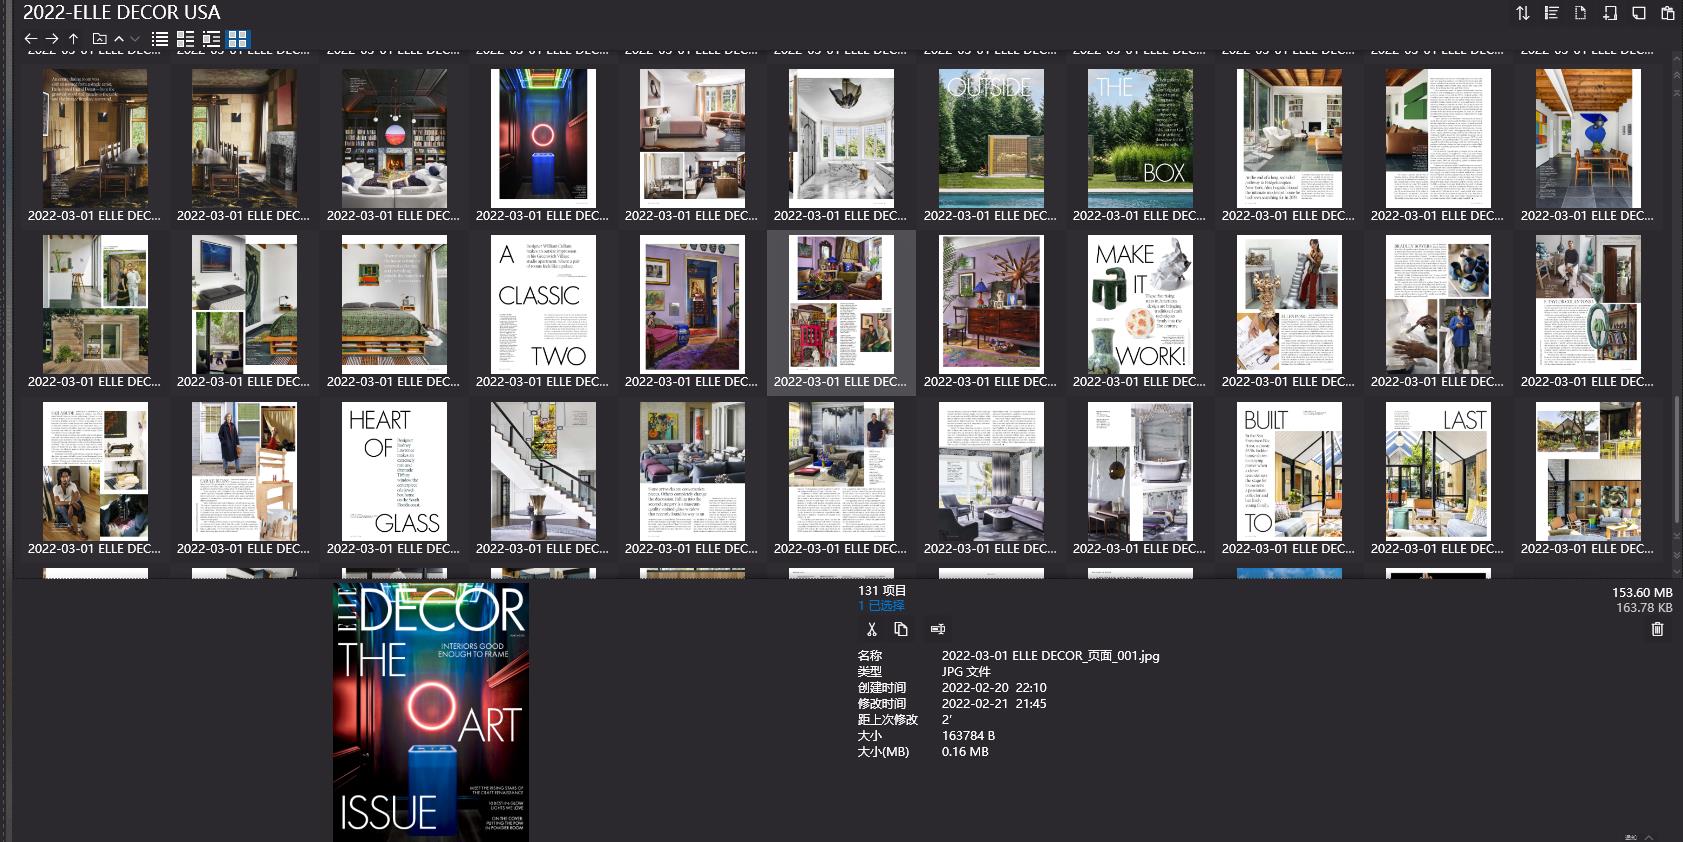Click the paste clipboard icon top right
This screenshot has height=842, width=1683.
tap(1668, 13)
